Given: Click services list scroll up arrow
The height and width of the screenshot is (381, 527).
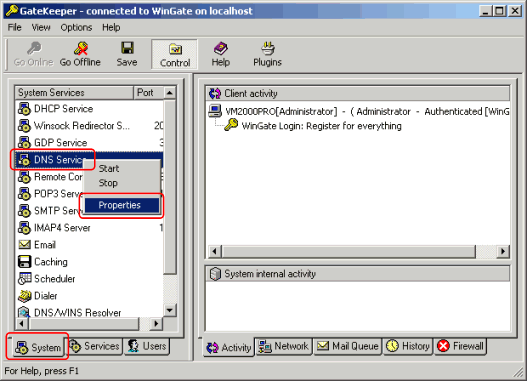Looking at the screenshot, I should tap(170, 92).
